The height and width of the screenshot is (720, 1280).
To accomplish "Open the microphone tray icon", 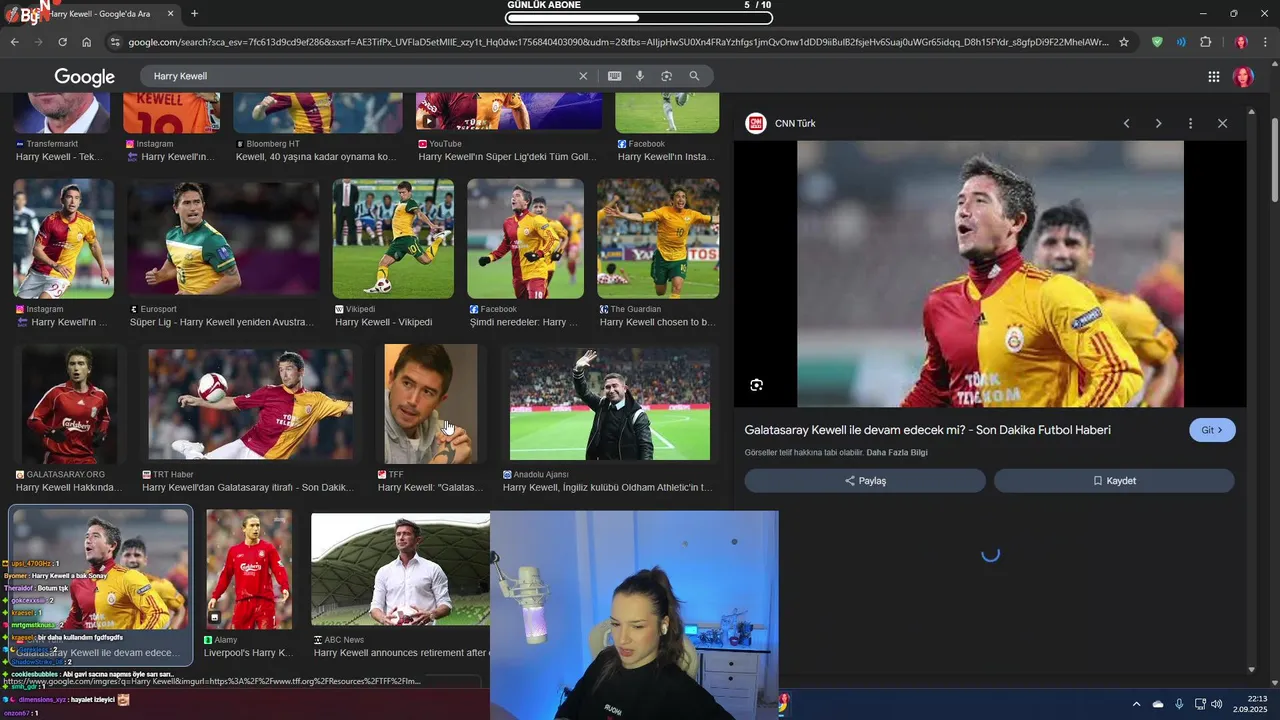I will [x=1180, y=704].
